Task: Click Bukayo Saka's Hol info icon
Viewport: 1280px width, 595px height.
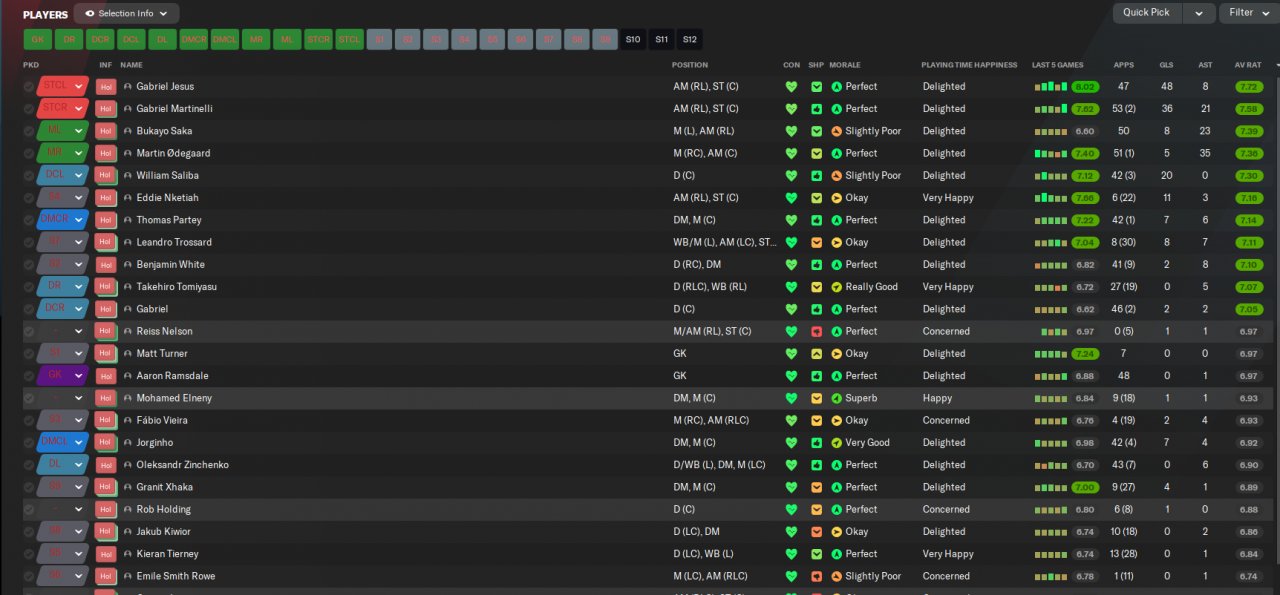Action: point(106,131)
